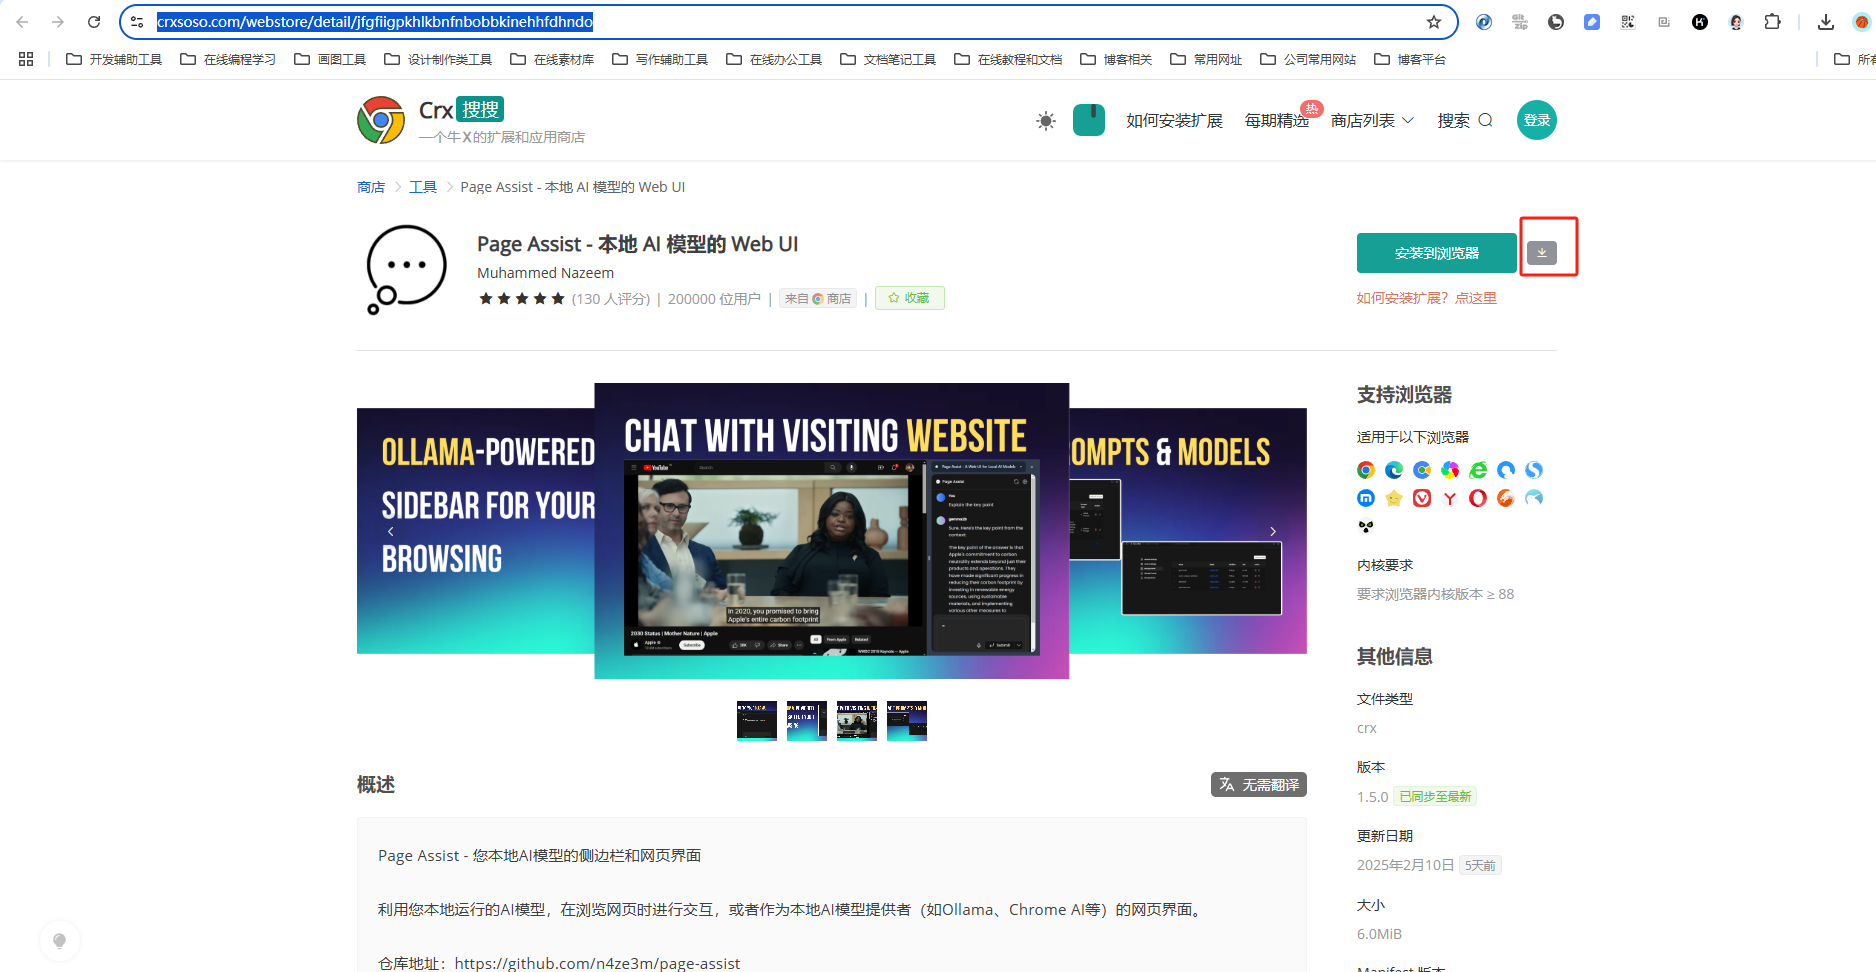1876x972 pixels.
Task: Bookmark this page with the star icon
Action: pyautogui.click(x=1434, y=22)
